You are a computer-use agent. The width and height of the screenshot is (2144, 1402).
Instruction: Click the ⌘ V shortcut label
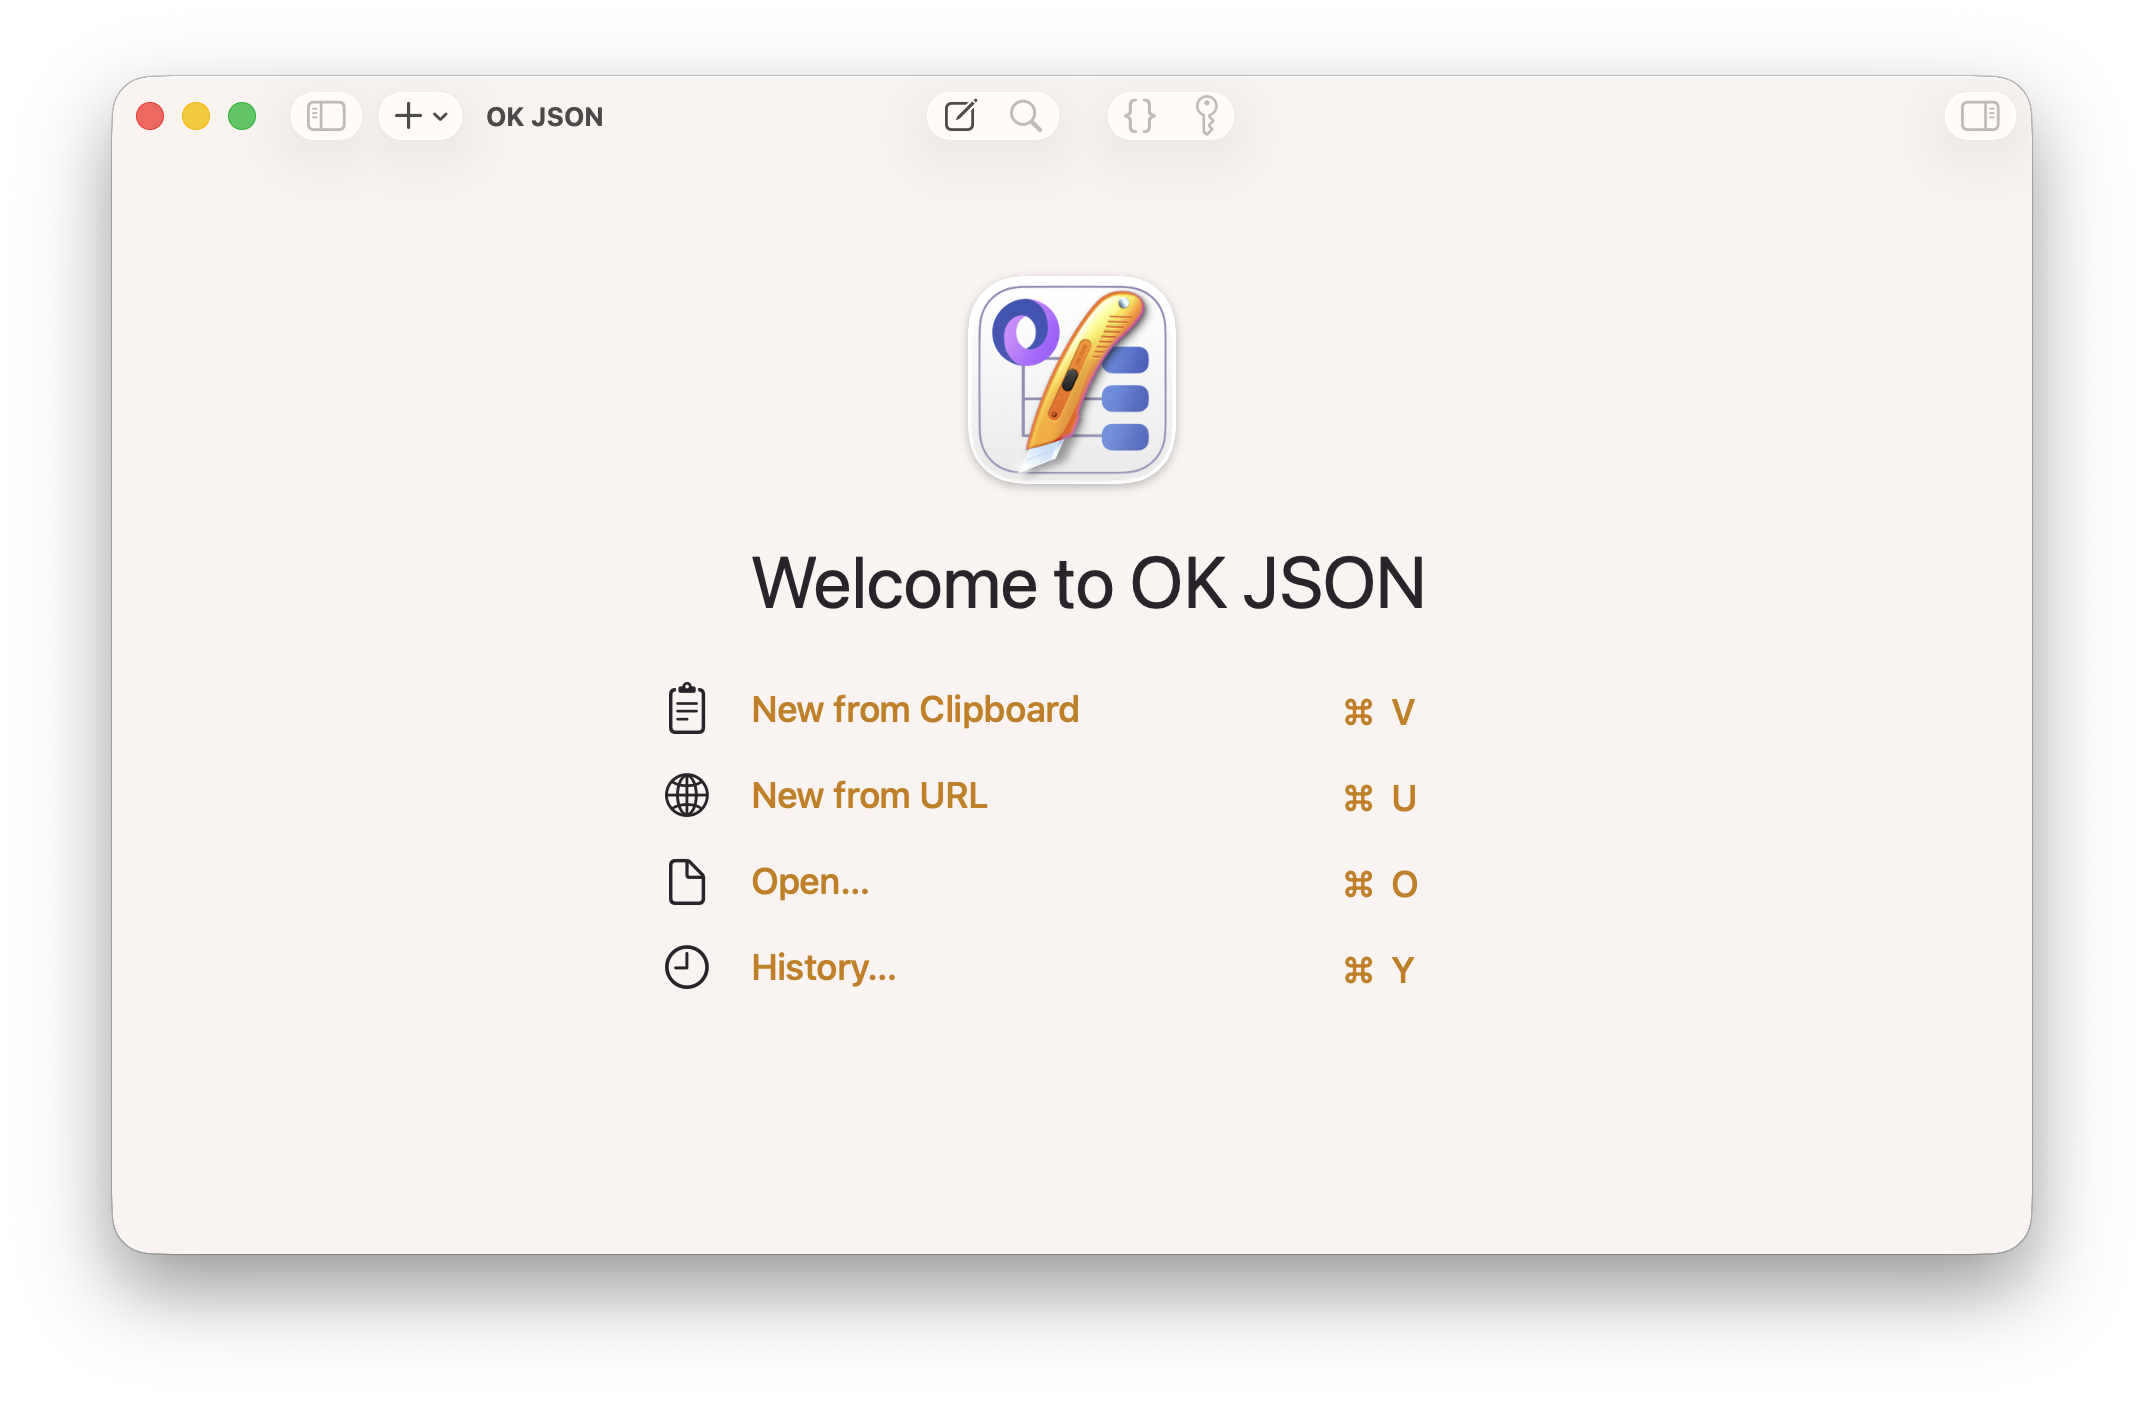coord(1379,712)
